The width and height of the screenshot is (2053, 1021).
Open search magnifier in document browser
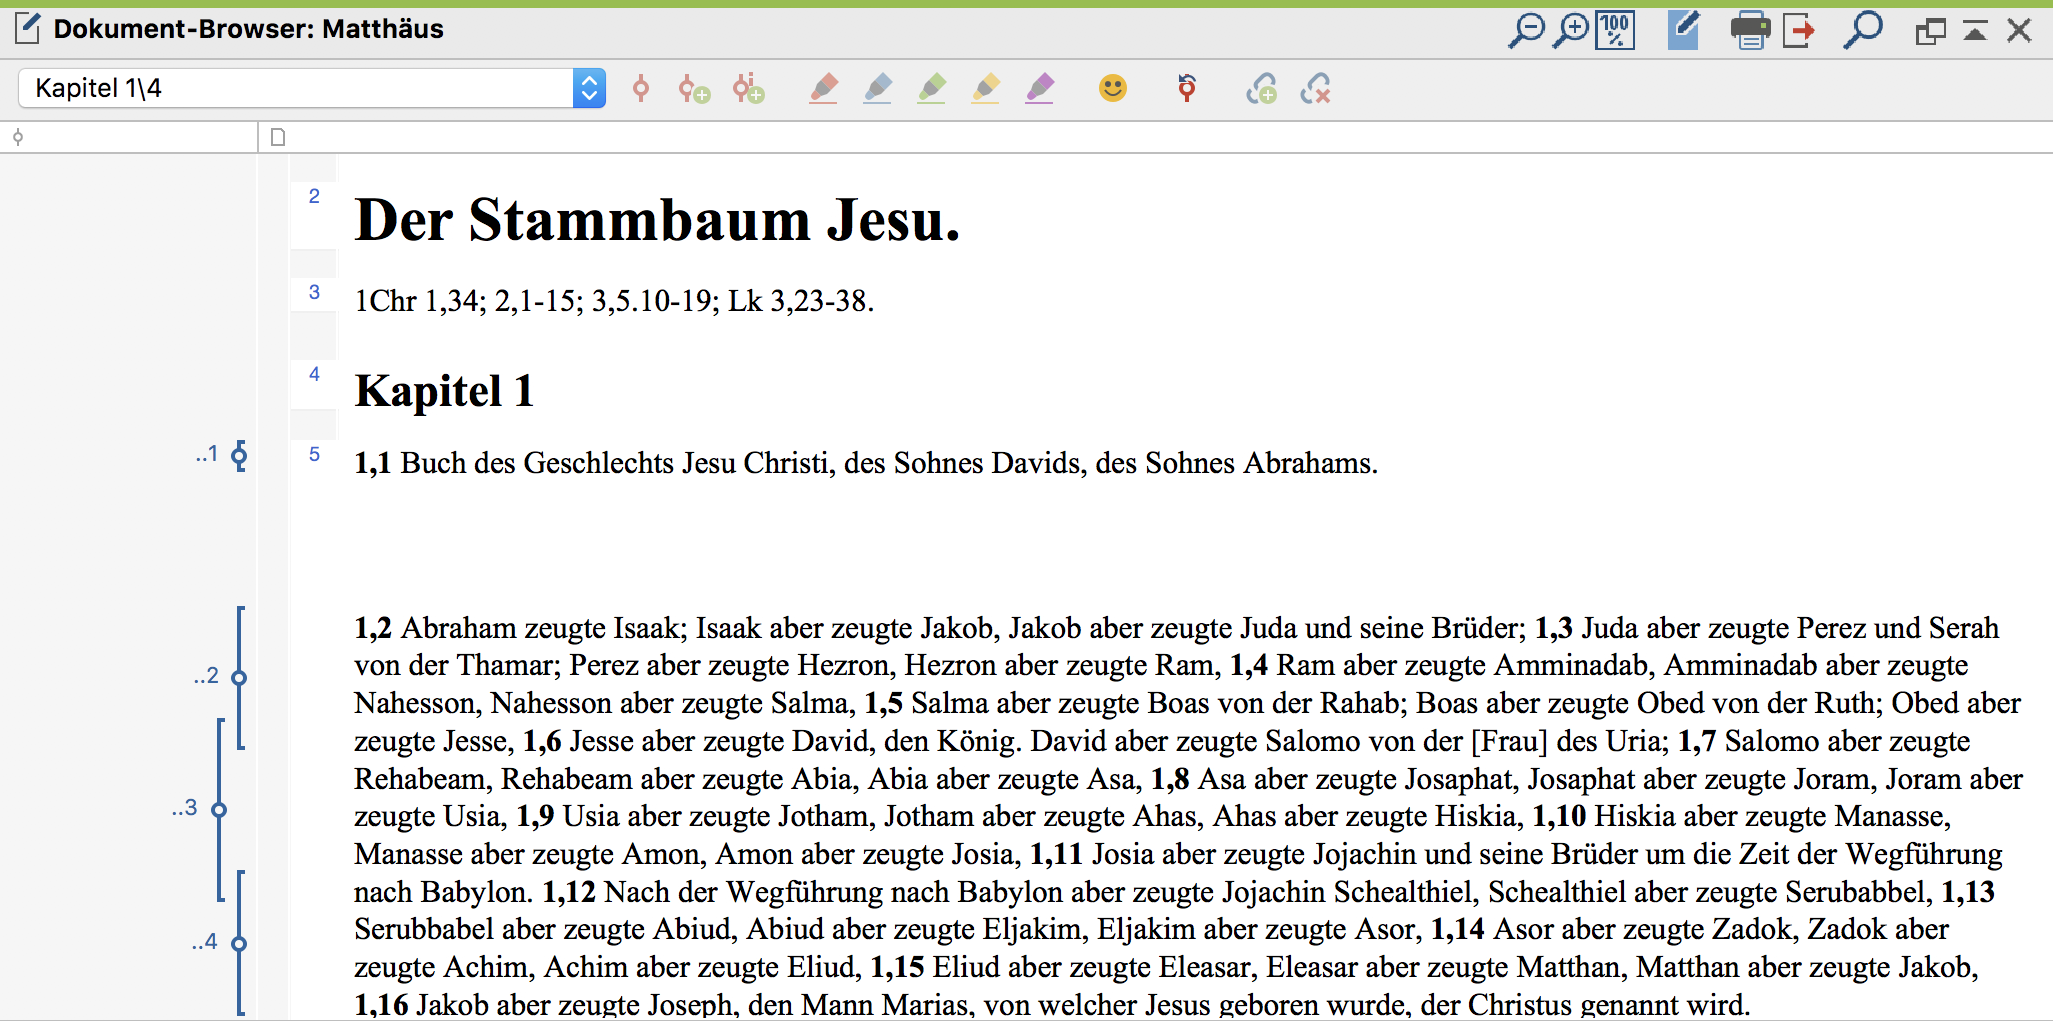pyautogui.click(x=1863, y=30)
